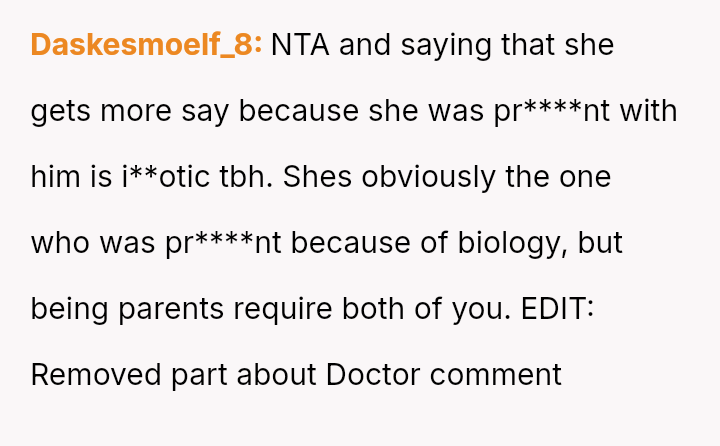Click the word "gets" starting the second line
Image resolution: width=720 pixels, height=446 pixels.
60,112
